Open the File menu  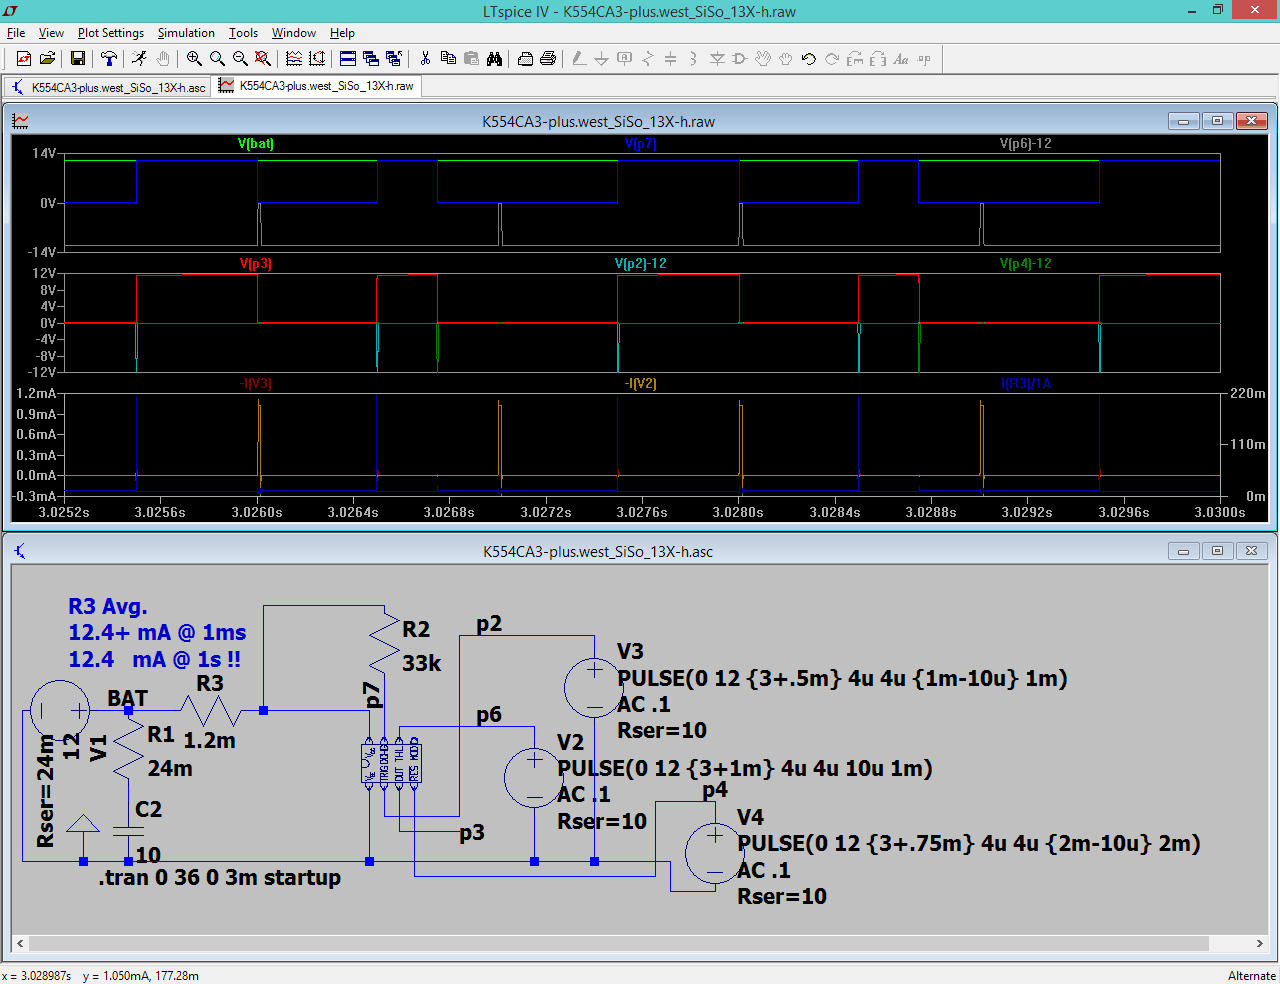point(16,33)
